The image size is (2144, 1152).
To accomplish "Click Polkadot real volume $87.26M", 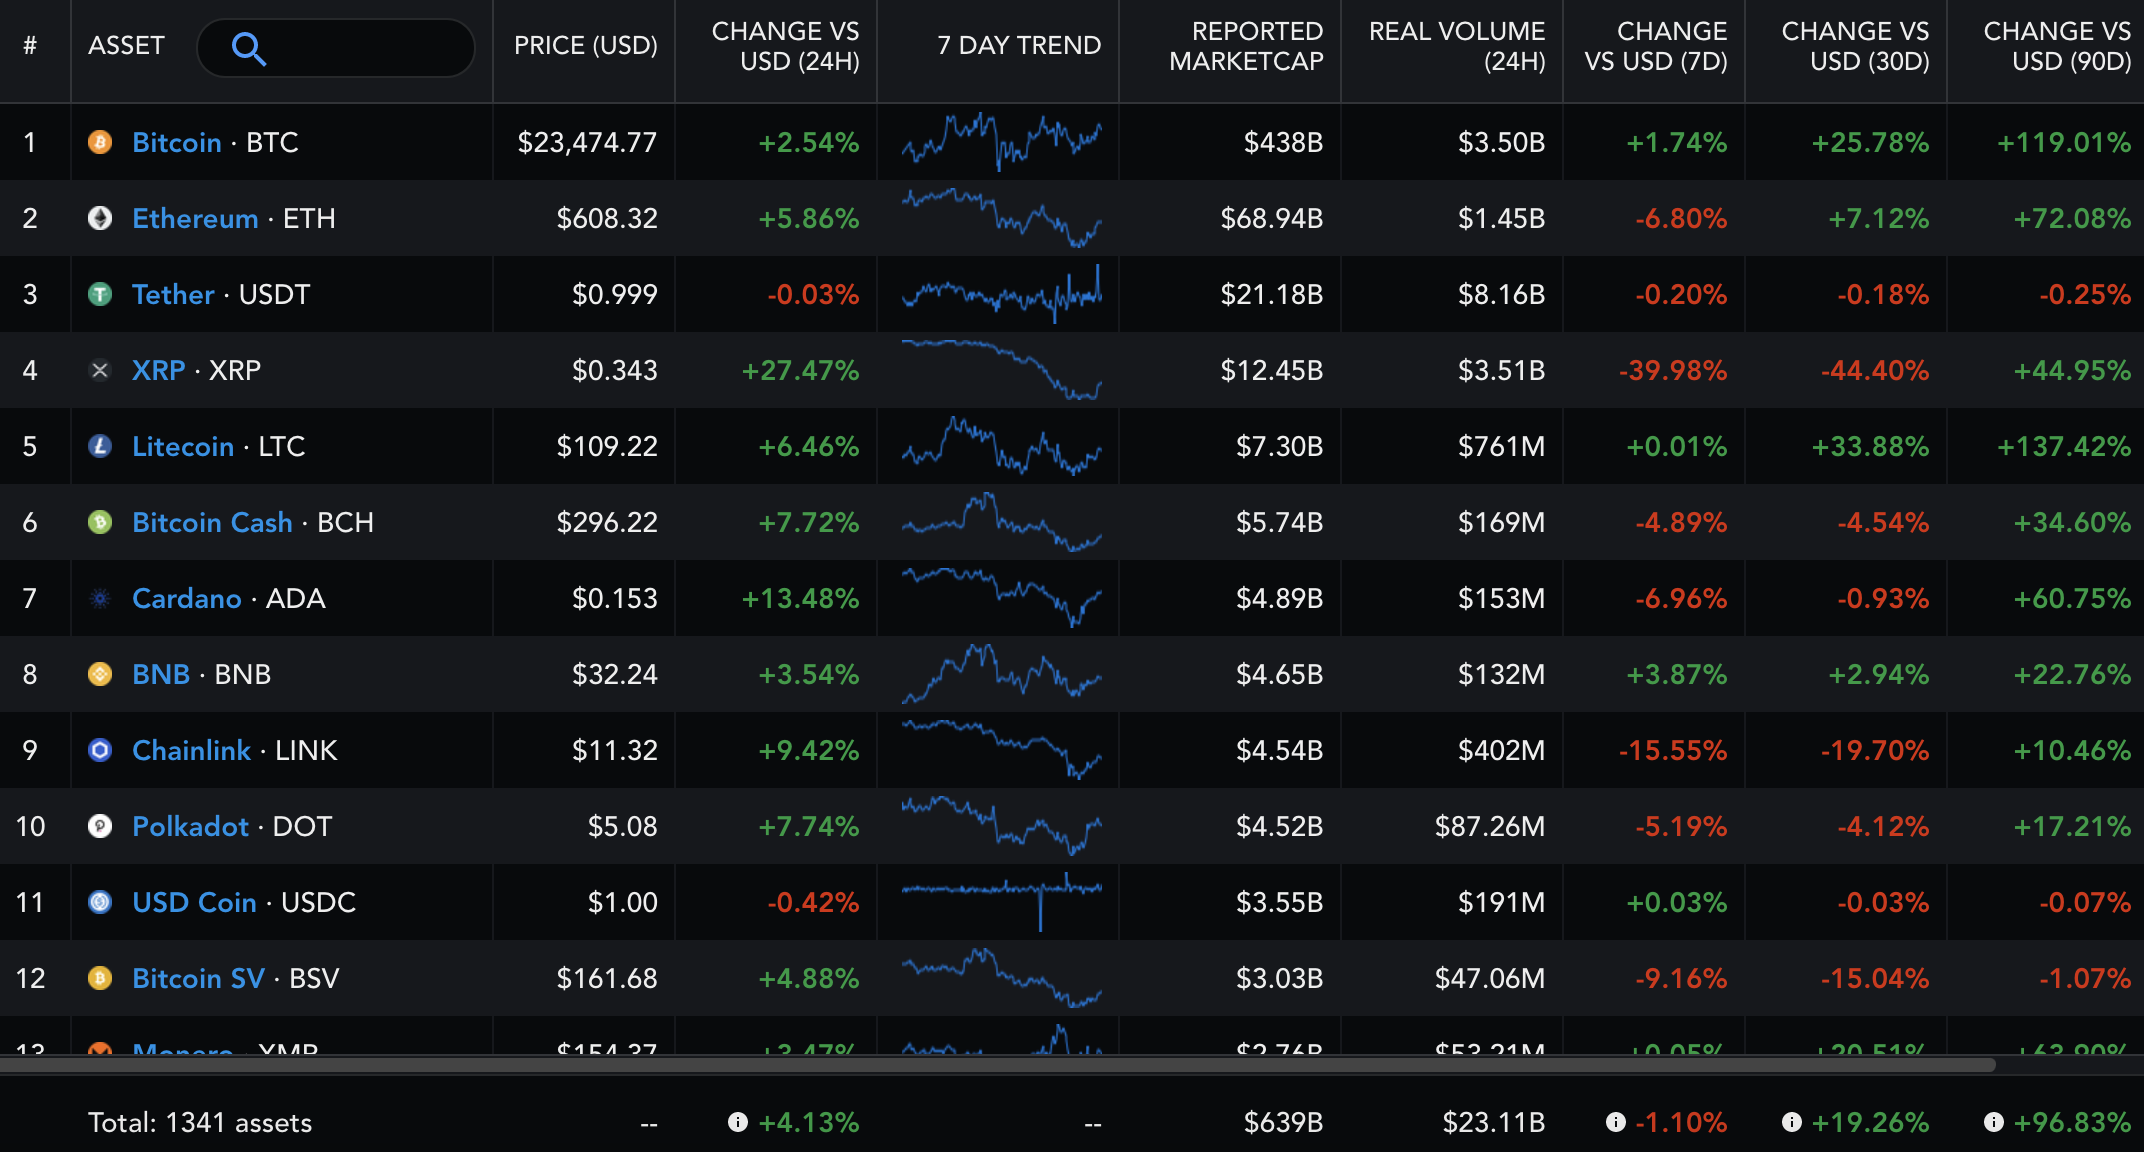I will pos(1490,826).
